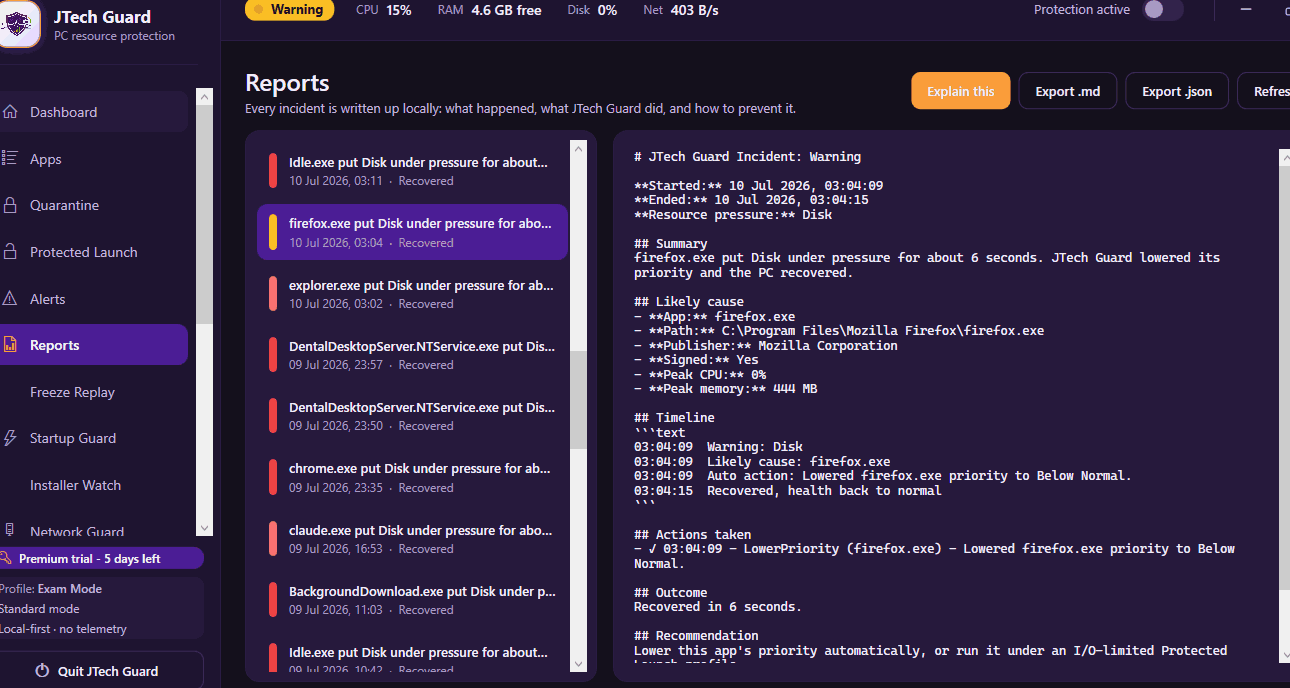Click the Local-first no telemetry text
This screenshot has width=1290, height=688.
pyautogui.click(x=64, y=629)
